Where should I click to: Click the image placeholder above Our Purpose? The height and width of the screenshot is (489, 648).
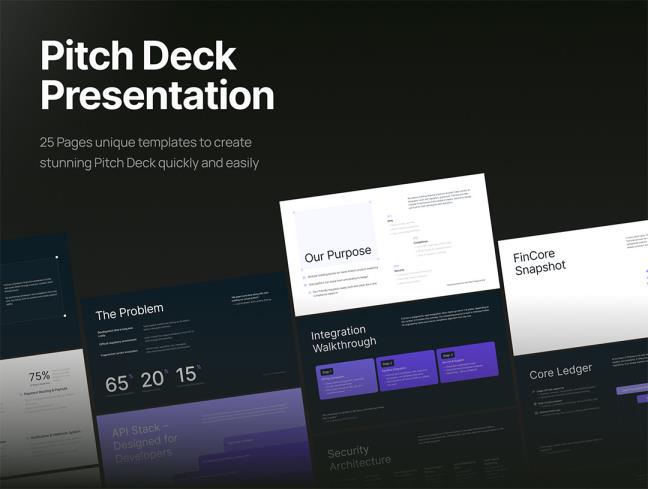coord(336,225)
